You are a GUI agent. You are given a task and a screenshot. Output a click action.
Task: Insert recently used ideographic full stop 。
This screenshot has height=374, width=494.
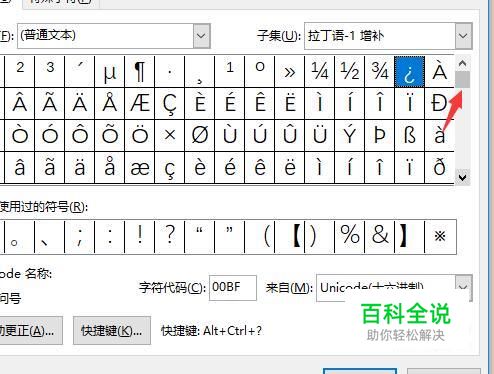pos(20,236)
